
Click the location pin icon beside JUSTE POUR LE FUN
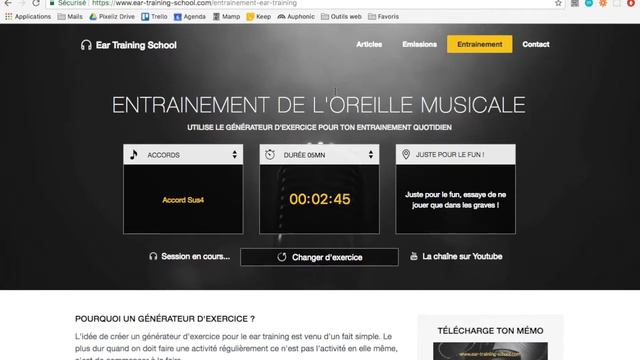(x=406, y=154)
